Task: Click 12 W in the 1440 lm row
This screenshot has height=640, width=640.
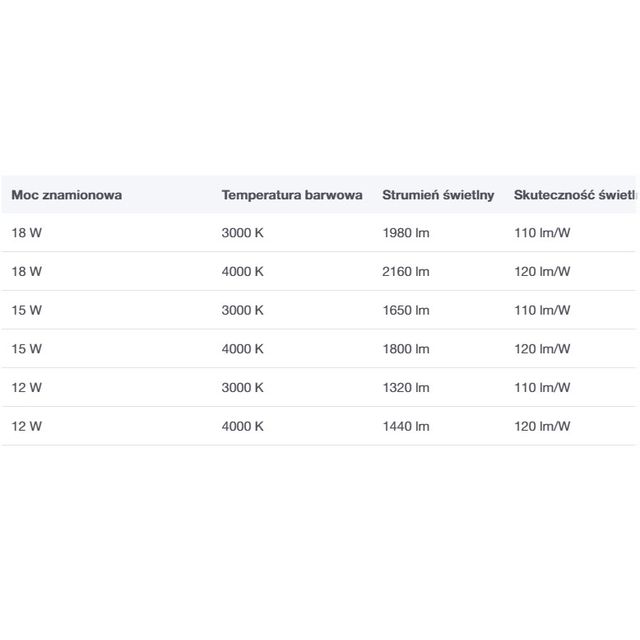Action: [27, 426]
